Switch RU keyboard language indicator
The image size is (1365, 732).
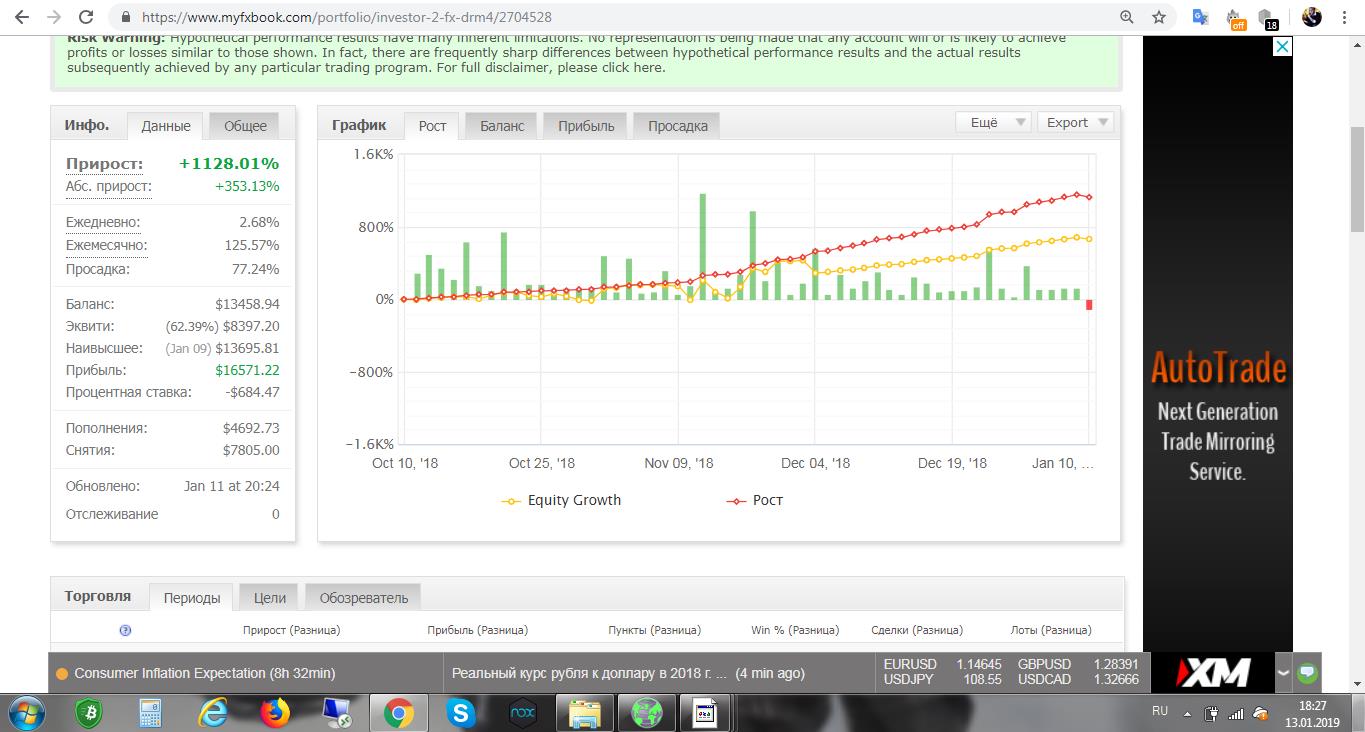tap(1159, 711)
